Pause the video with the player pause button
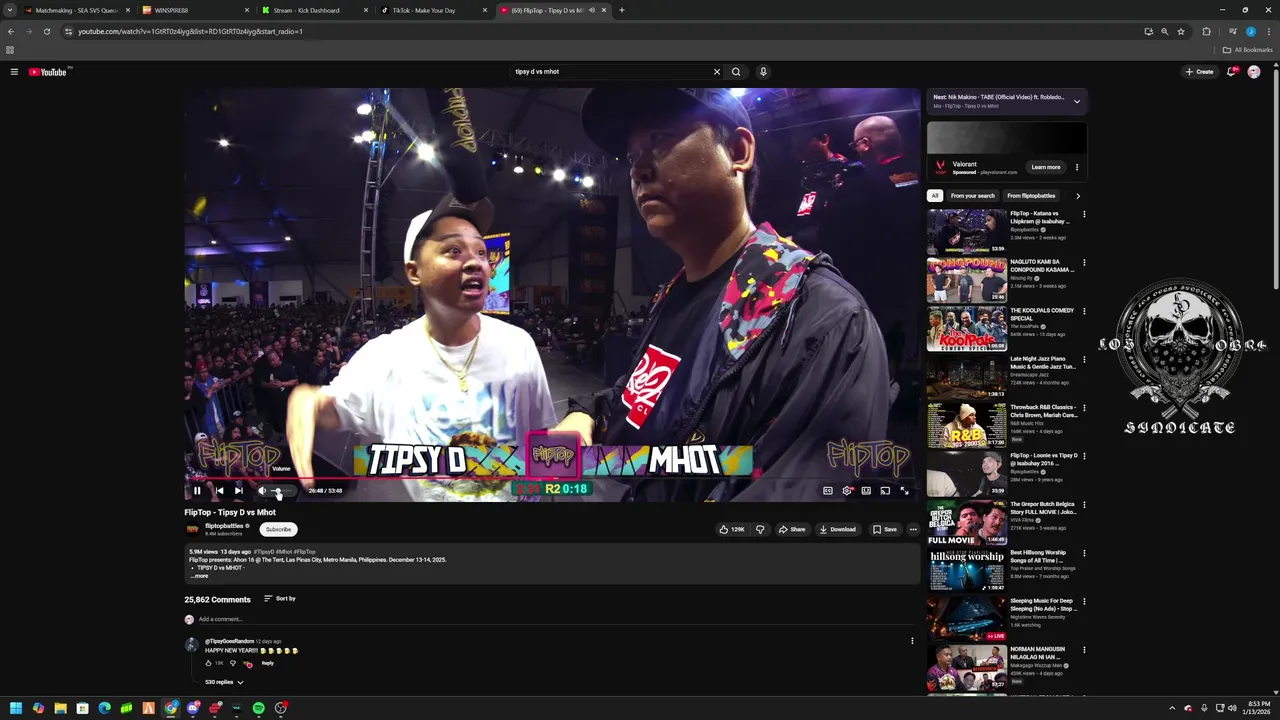1280x720 pixels. [x=197, y=490]
